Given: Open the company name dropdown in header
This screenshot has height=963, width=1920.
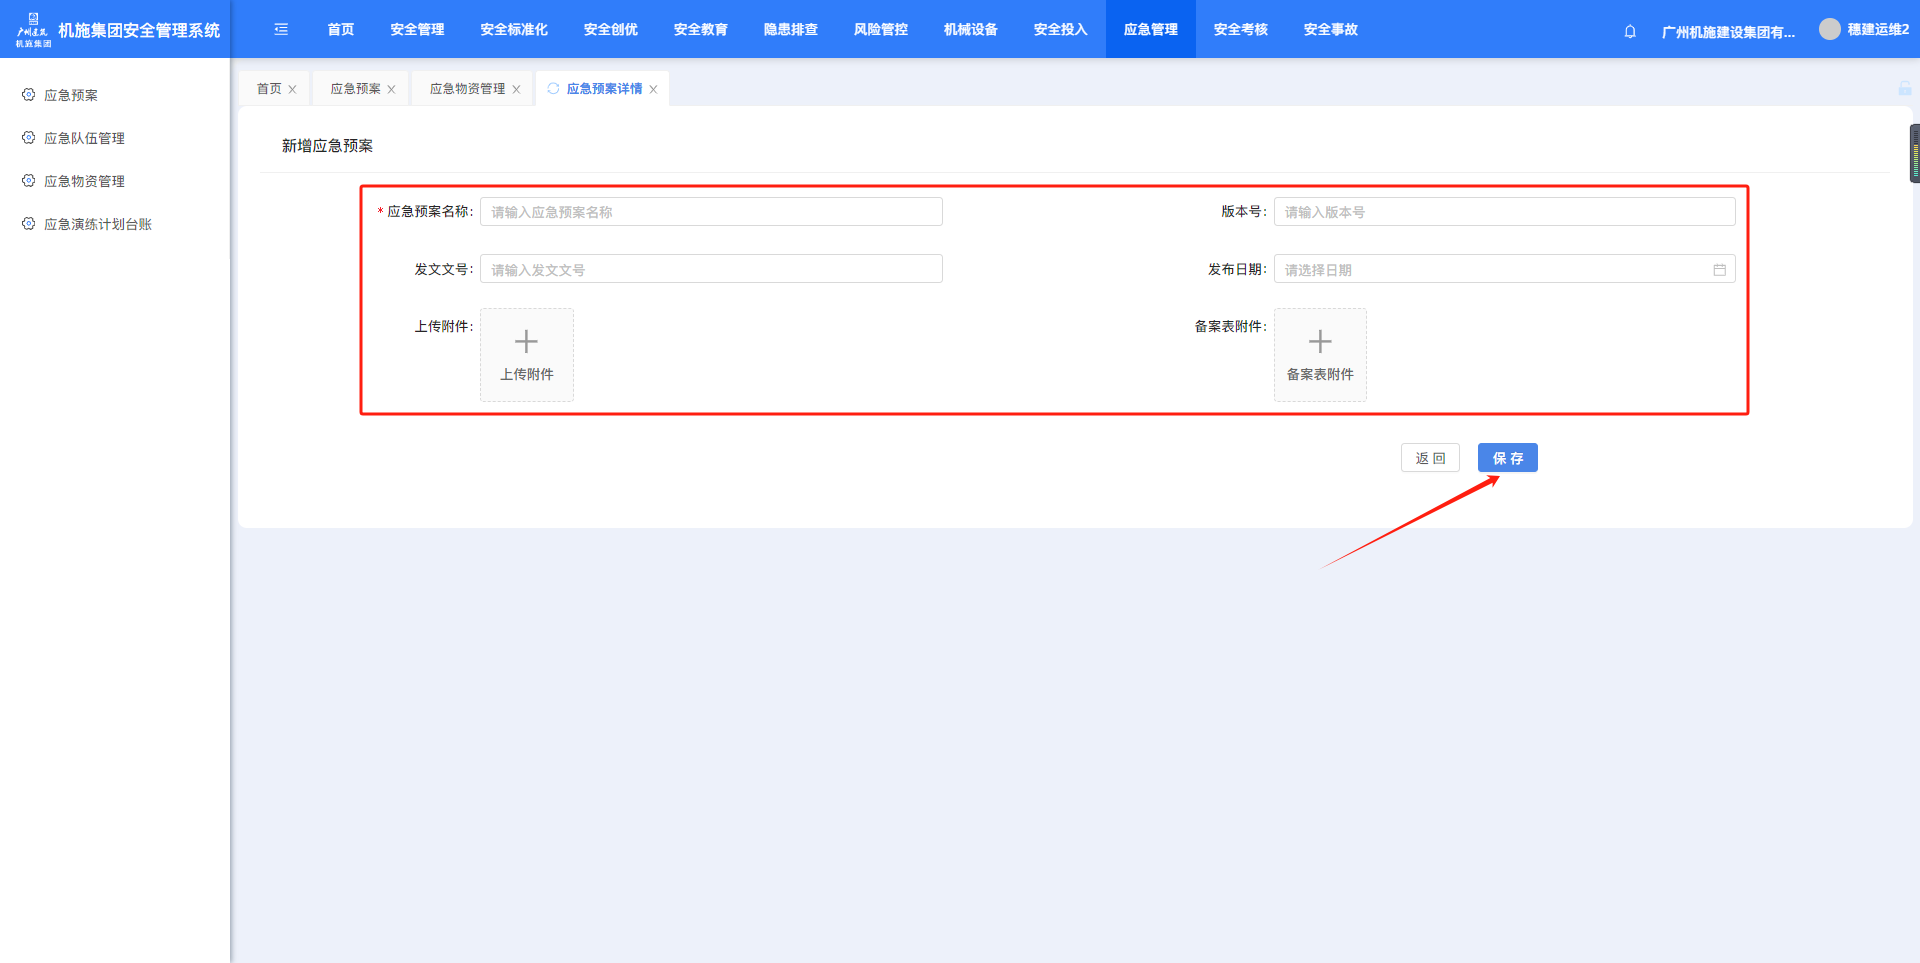Looking at the screenshot, I should click(1727, 32).
